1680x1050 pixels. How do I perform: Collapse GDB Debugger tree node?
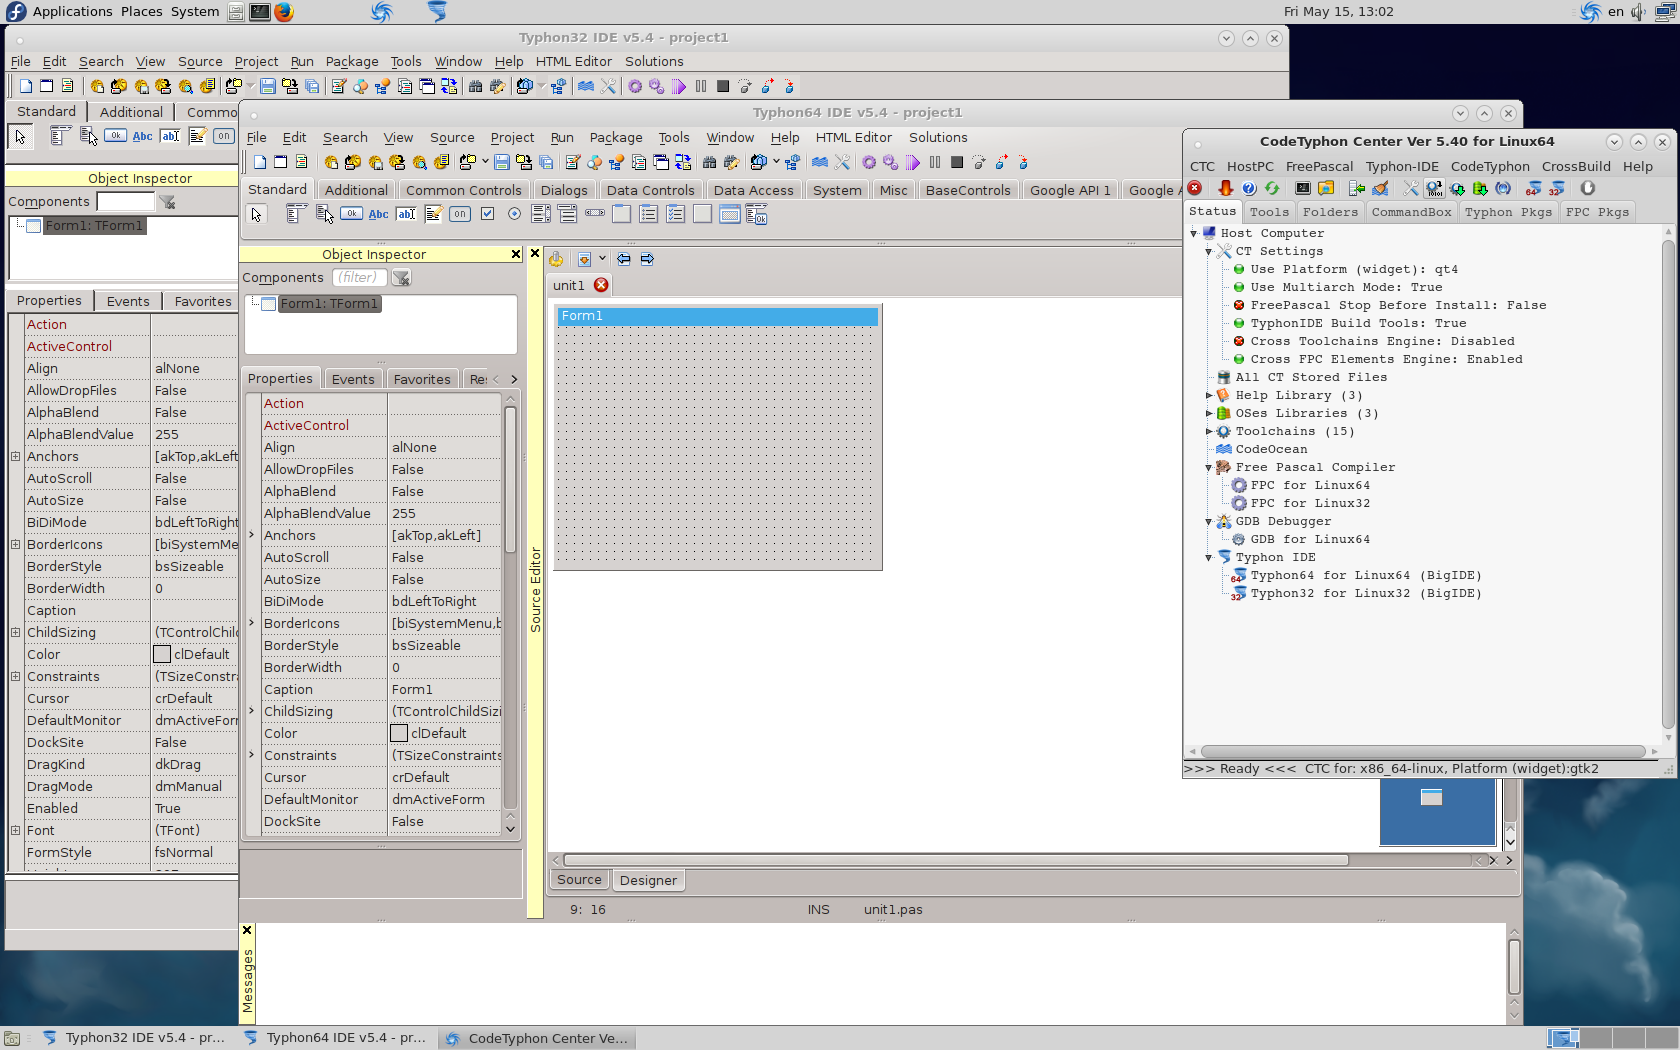click(1208, 521)
